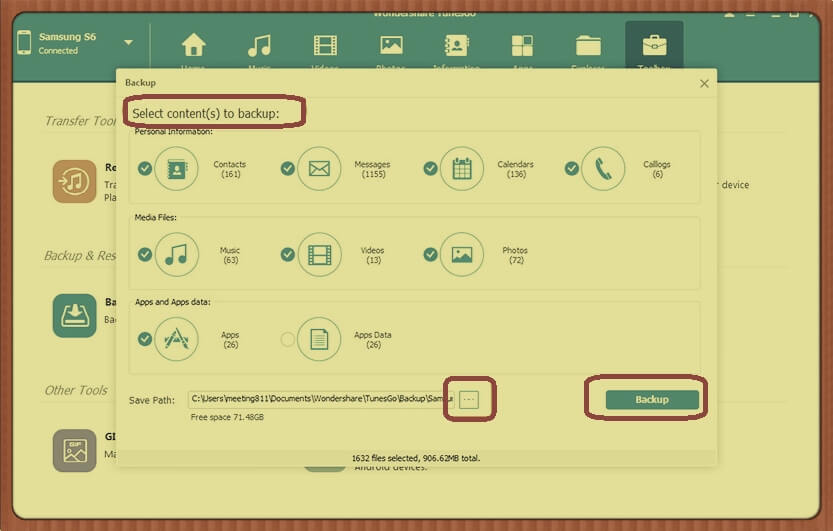Click the Calendars grid icon
This screenshot has width=833, height=531.
click(462, 169)
